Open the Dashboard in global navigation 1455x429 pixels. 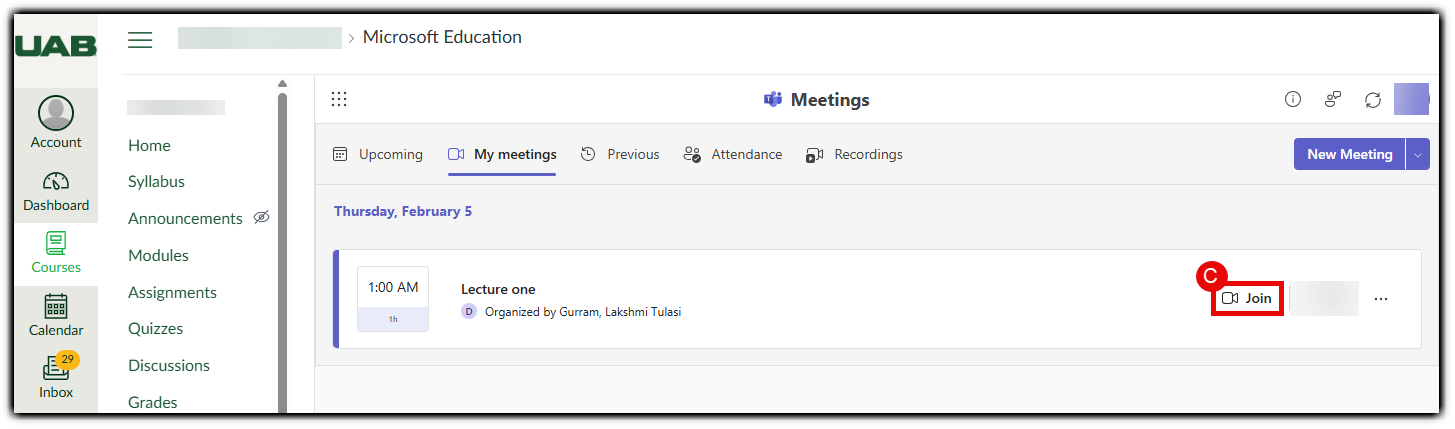pos(56,192)
